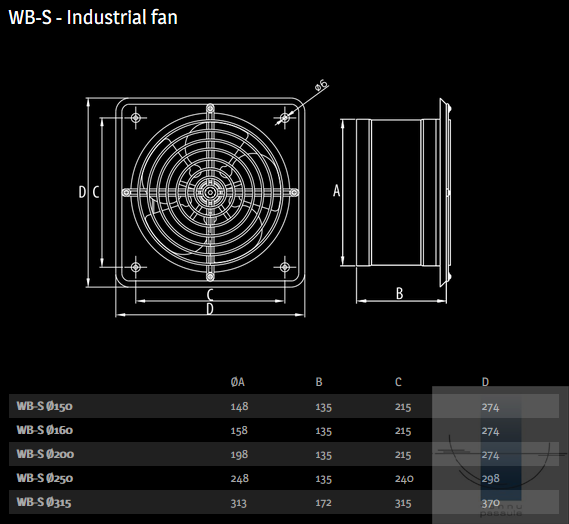Click the ØA column header

(x=238, y=382)
